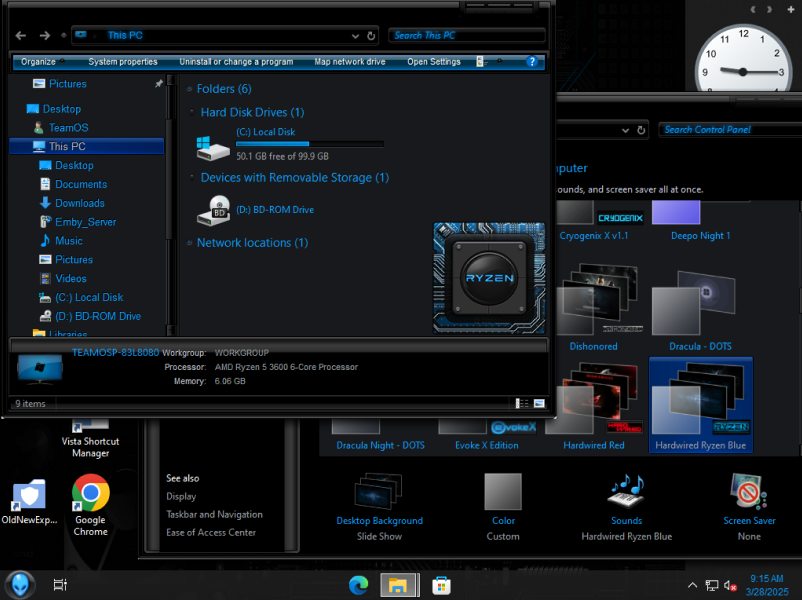Viewport: 802px width, 600px height.
Task: Expand the Folders (6) group
Action: tap(189, 89)
